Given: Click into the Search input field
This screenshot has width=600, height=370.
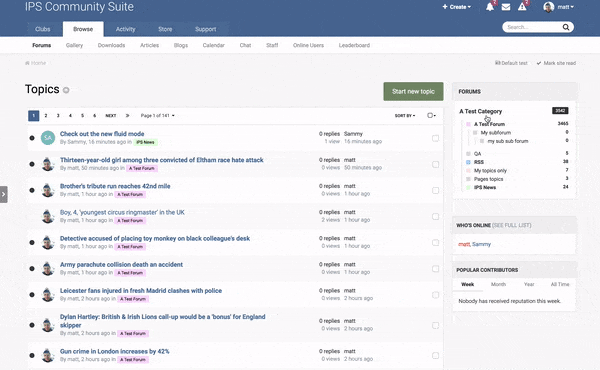Looking at the screenshot, I should click(532, 27).
